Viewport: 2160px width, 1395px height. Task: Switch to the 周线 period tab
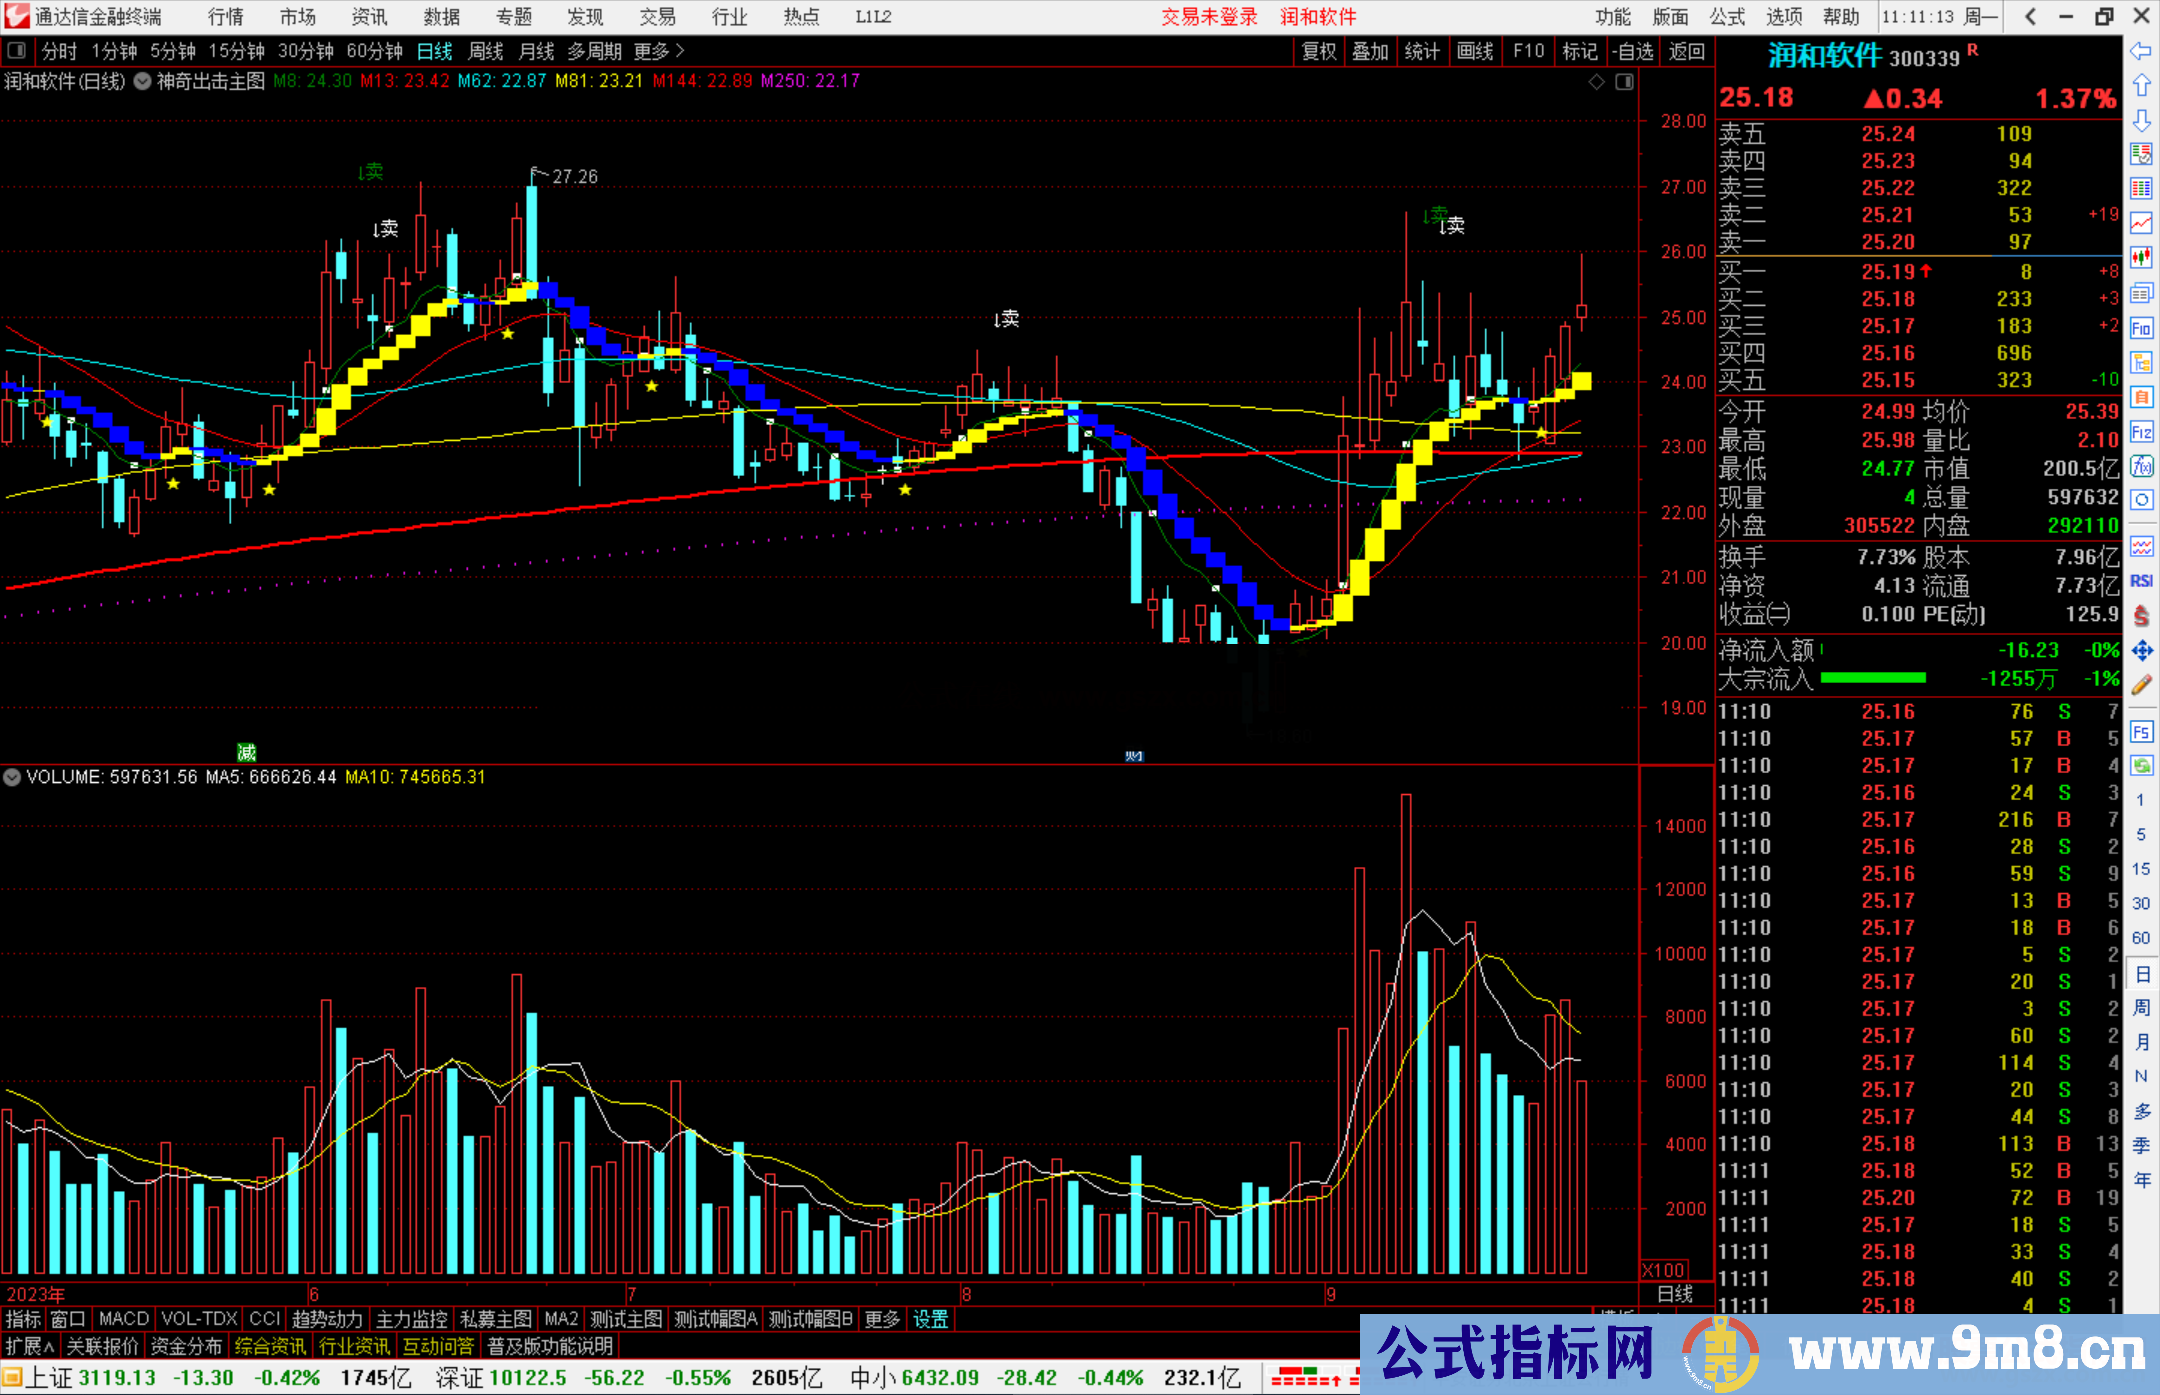tap(485, 51)
